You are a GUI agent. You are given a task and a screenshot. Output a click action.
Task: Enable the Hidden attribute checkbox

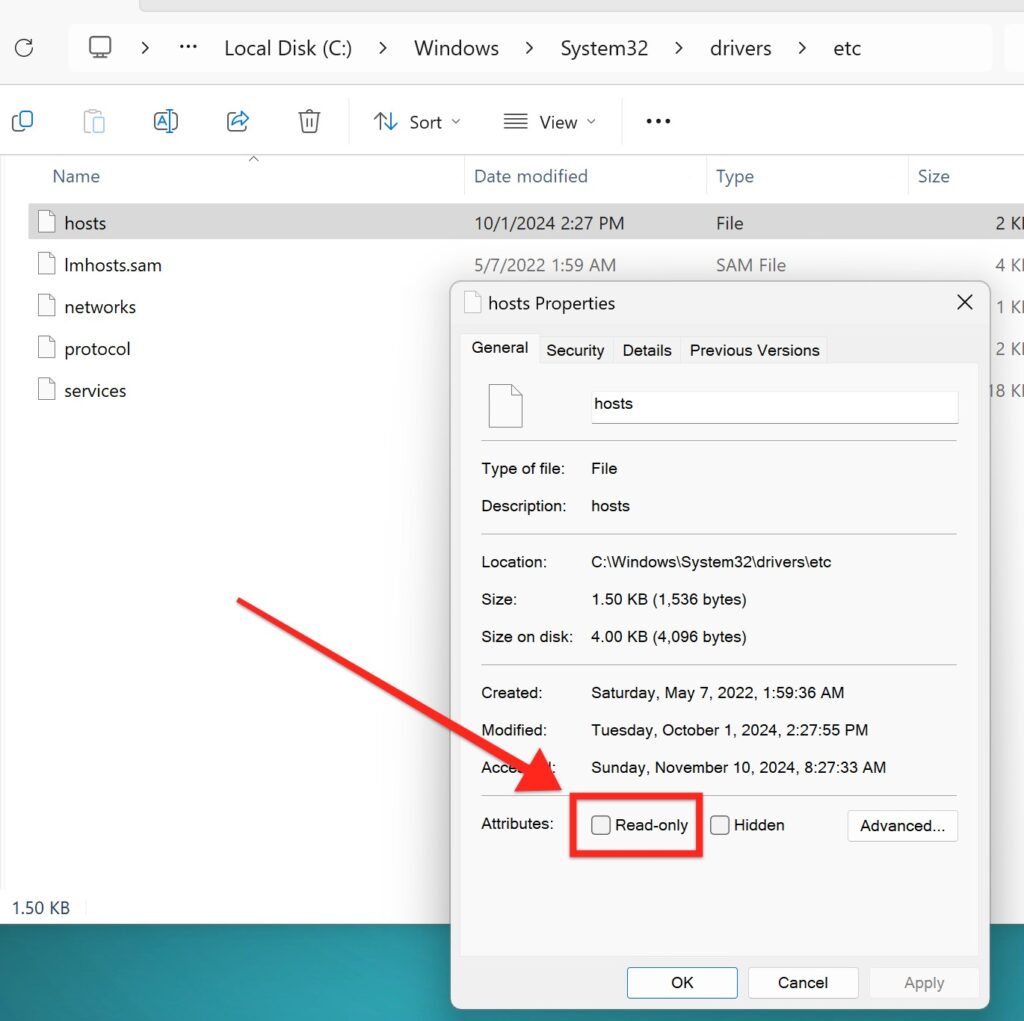click(x=720, y=825)
